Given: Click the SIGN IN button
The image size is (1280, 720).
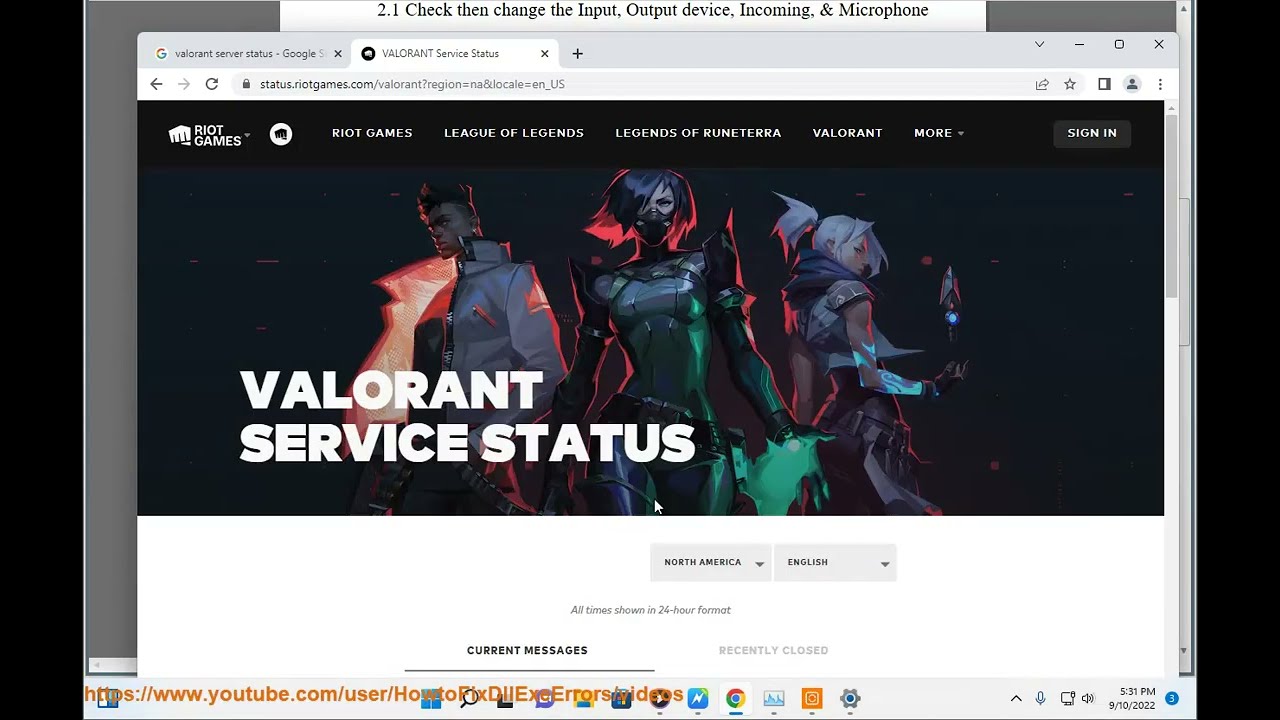Looking at the screenshot, I should [x=1092, y=133].
